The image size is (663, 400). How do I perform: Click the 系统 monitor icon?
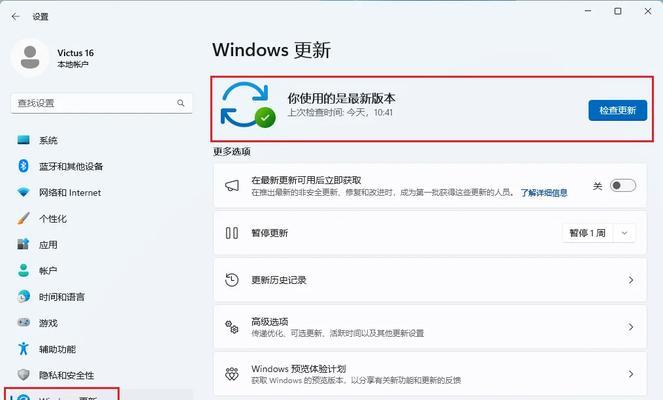pyautogui.click(x=23, y=140)
